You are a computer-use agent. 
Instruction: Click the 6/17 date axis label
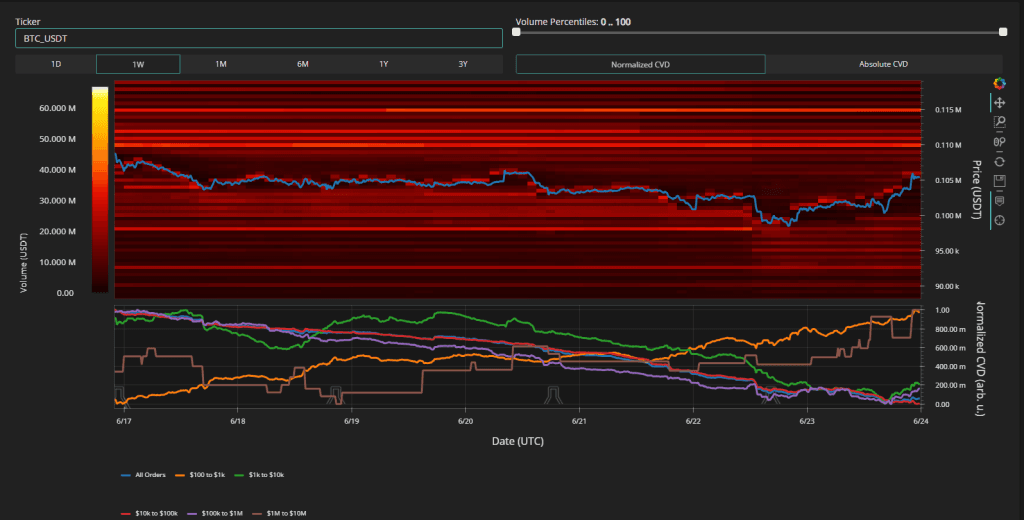pos(123,421)
